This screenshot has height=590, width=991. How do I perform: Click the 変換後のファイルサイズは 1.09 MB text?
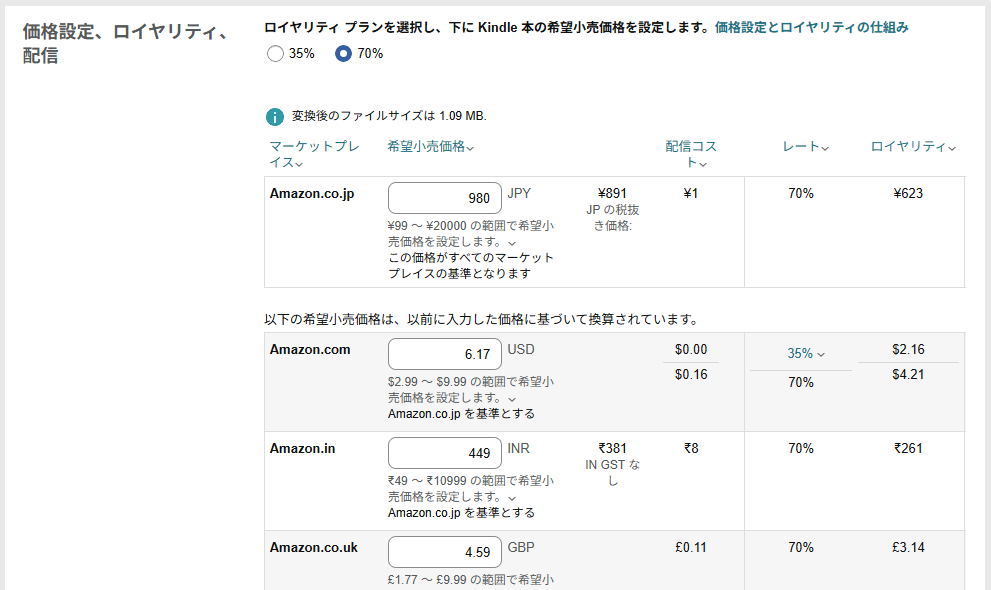(389, 116)
